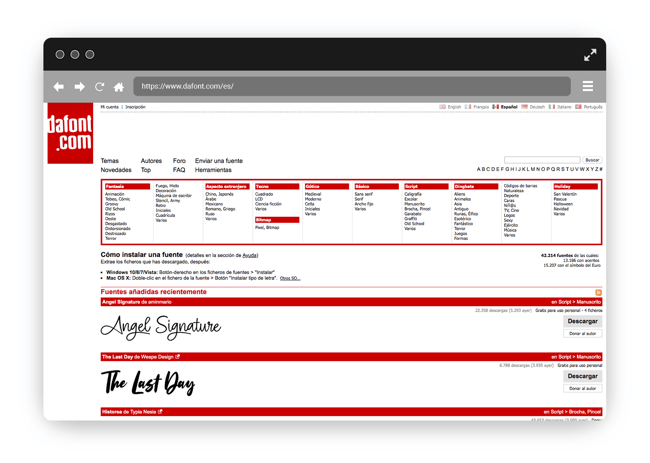Open the Foro menu item
The height and width of the screenshot is (463, 650).
coord(179,161)
